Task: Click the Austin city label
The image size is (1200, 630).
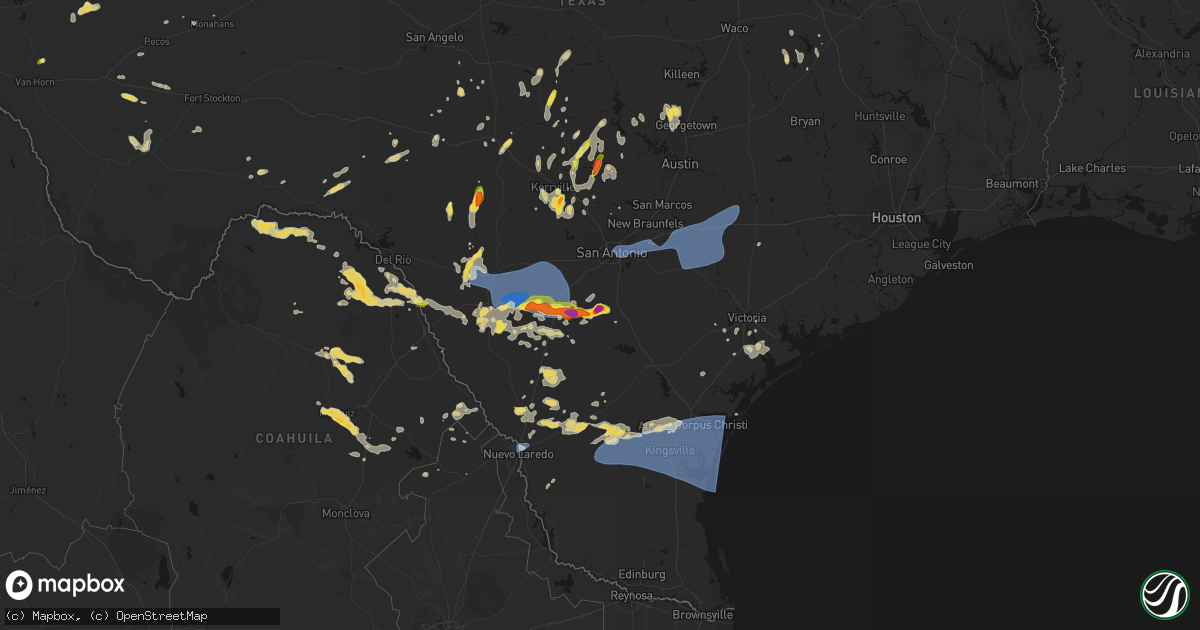Action: [680, 163]
